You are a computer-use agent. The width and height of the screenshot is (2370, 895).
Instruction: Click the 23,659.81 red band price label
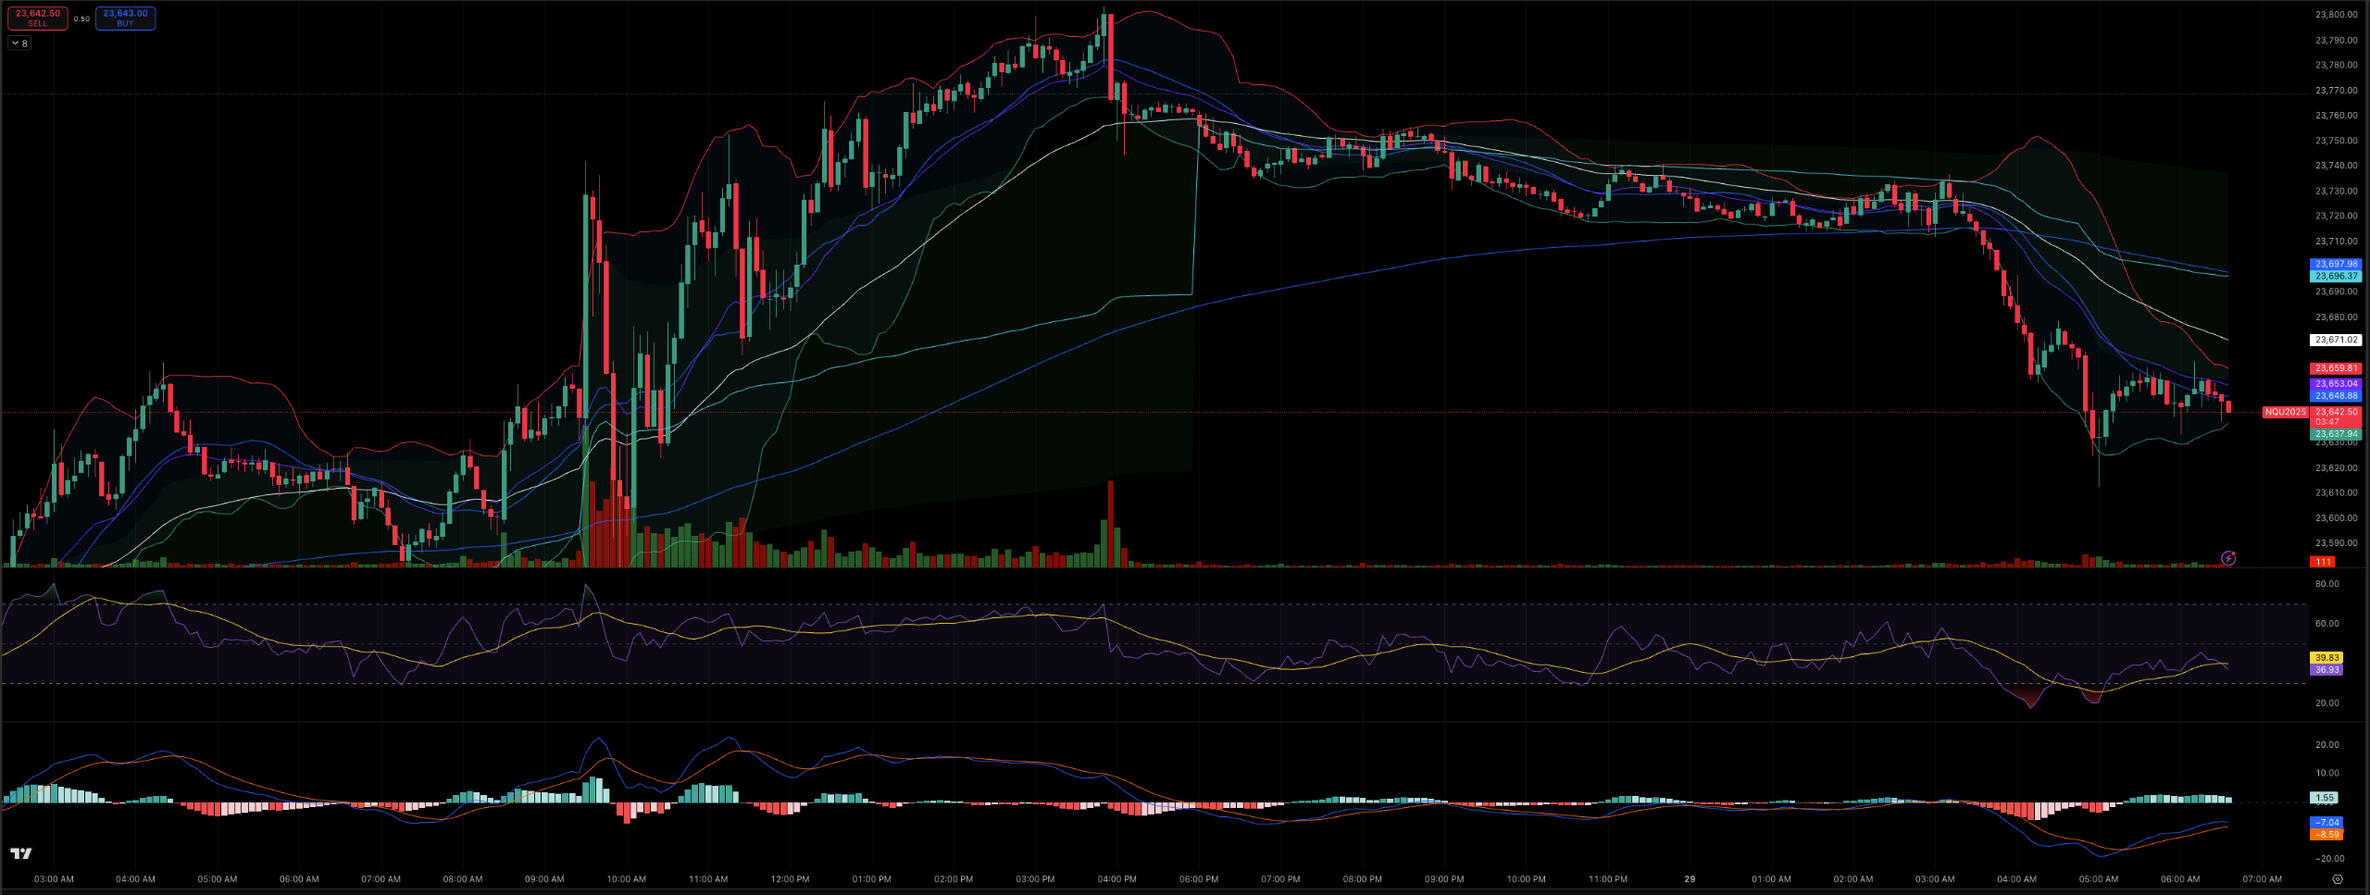[x=2335, y=368]
